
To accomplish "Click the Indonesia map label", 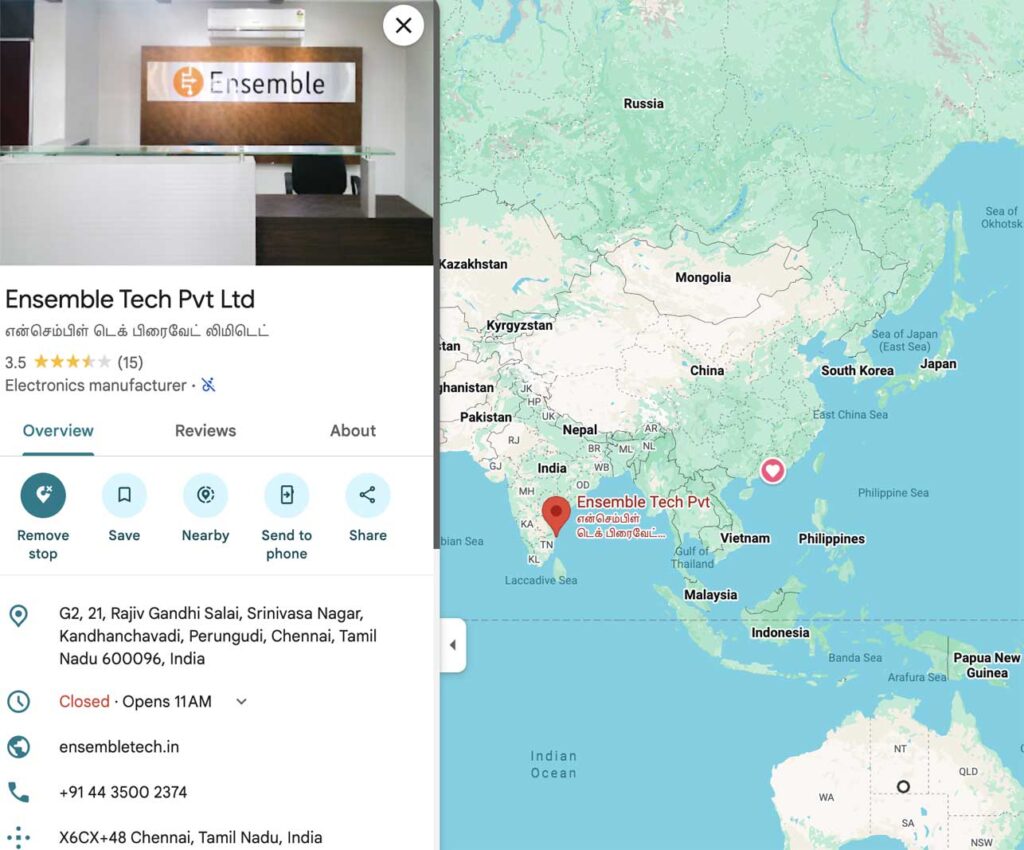I will point(780,633).
